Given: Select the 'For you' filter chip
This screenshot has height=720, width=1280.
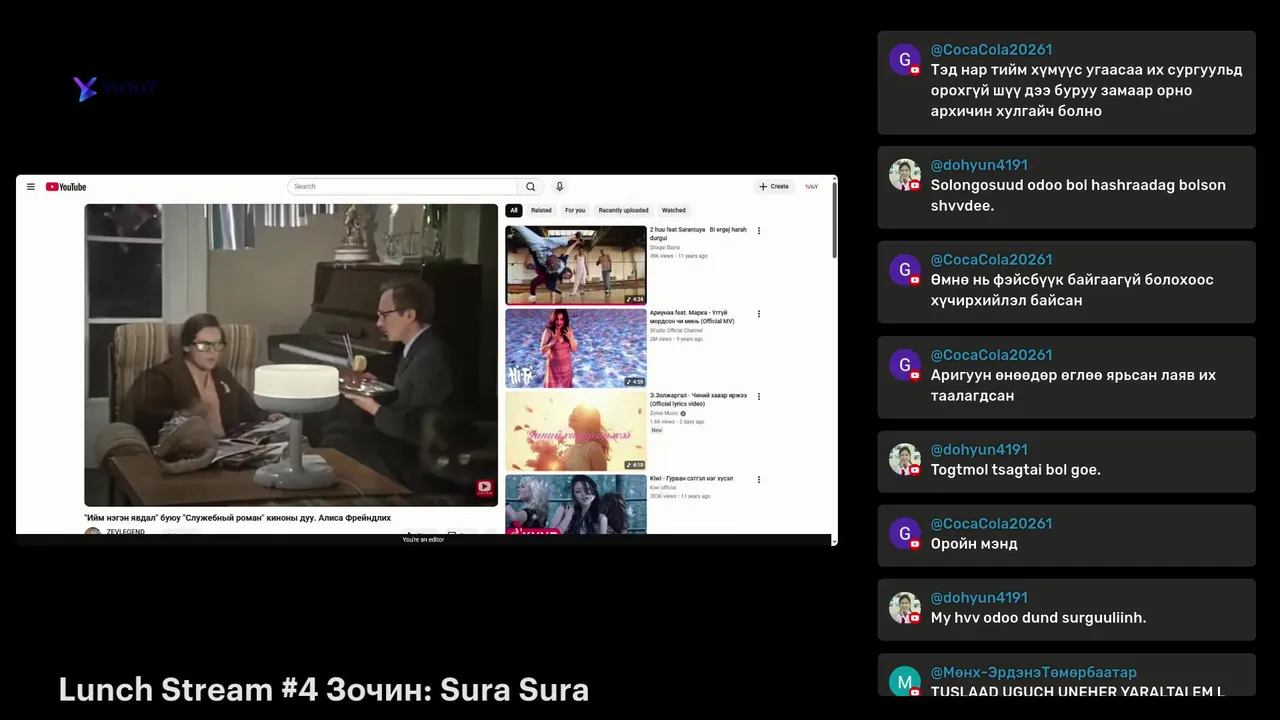Looking at the screenshot, I should 575,211.
